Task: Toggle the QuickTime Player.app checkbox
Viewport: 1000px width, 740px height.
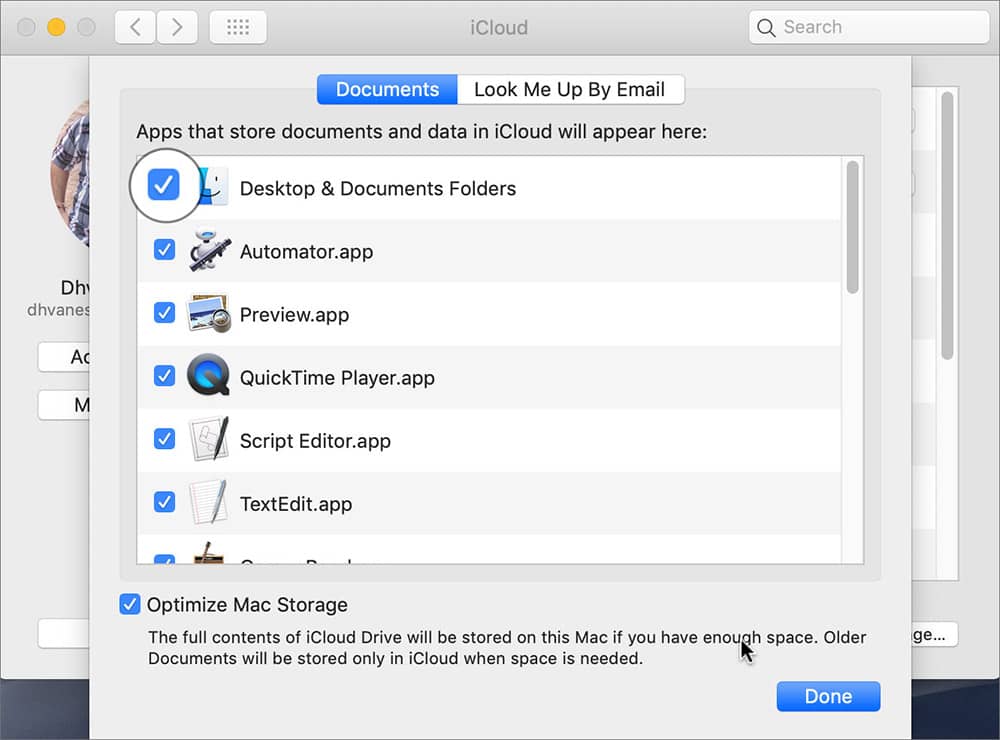Action: [164, 377]
